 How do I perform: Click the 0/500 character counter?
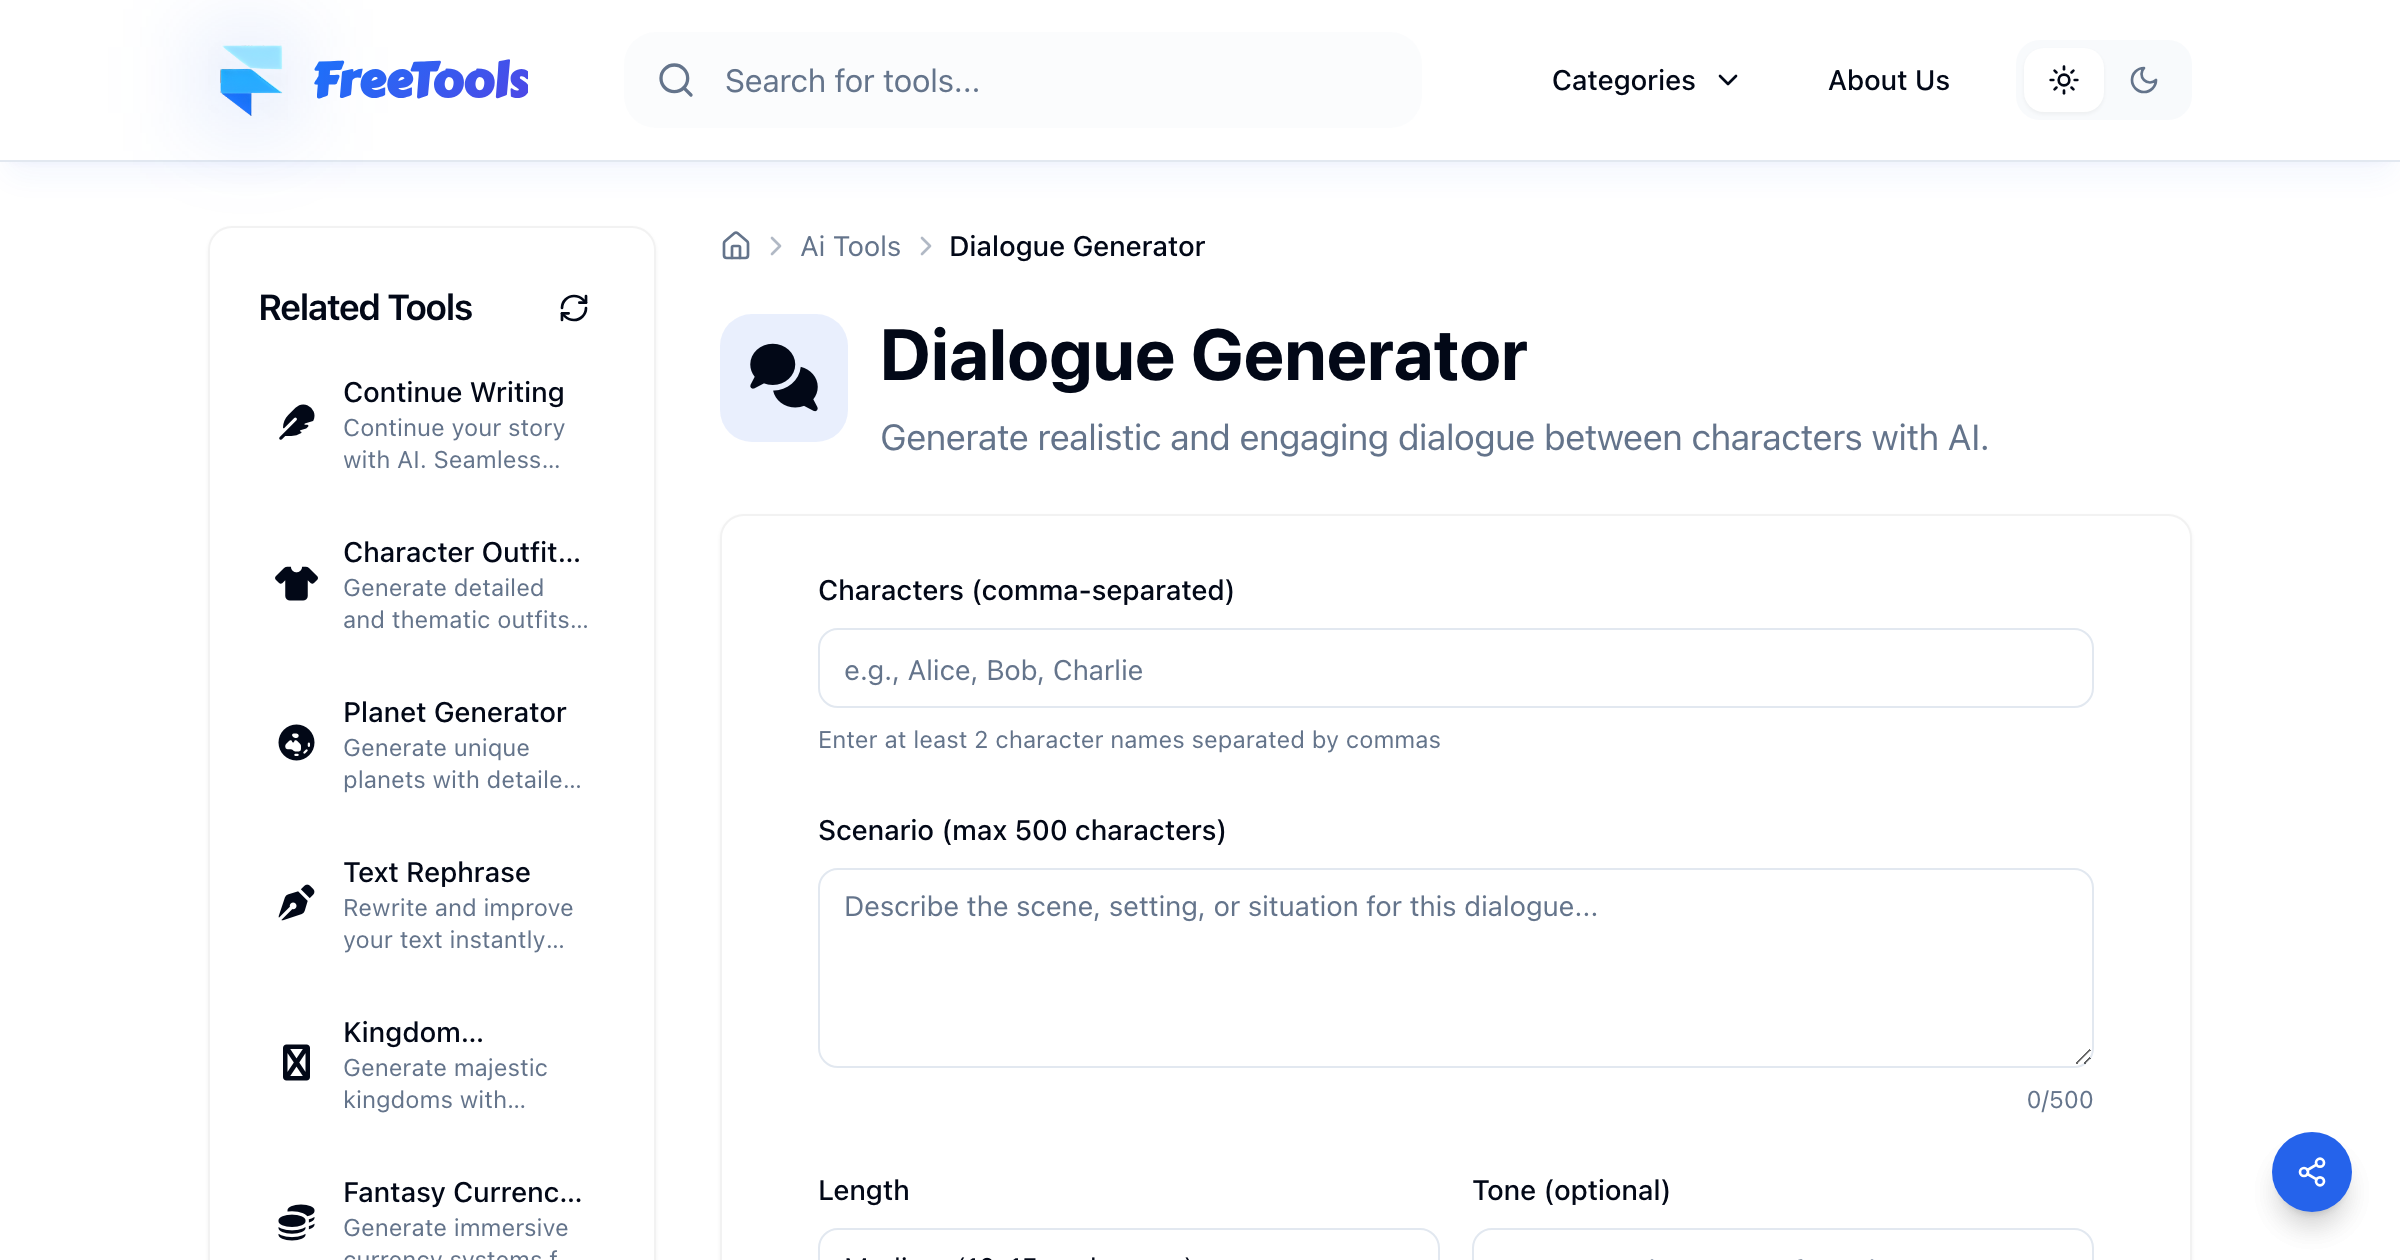click(x=2060, y=1100)
